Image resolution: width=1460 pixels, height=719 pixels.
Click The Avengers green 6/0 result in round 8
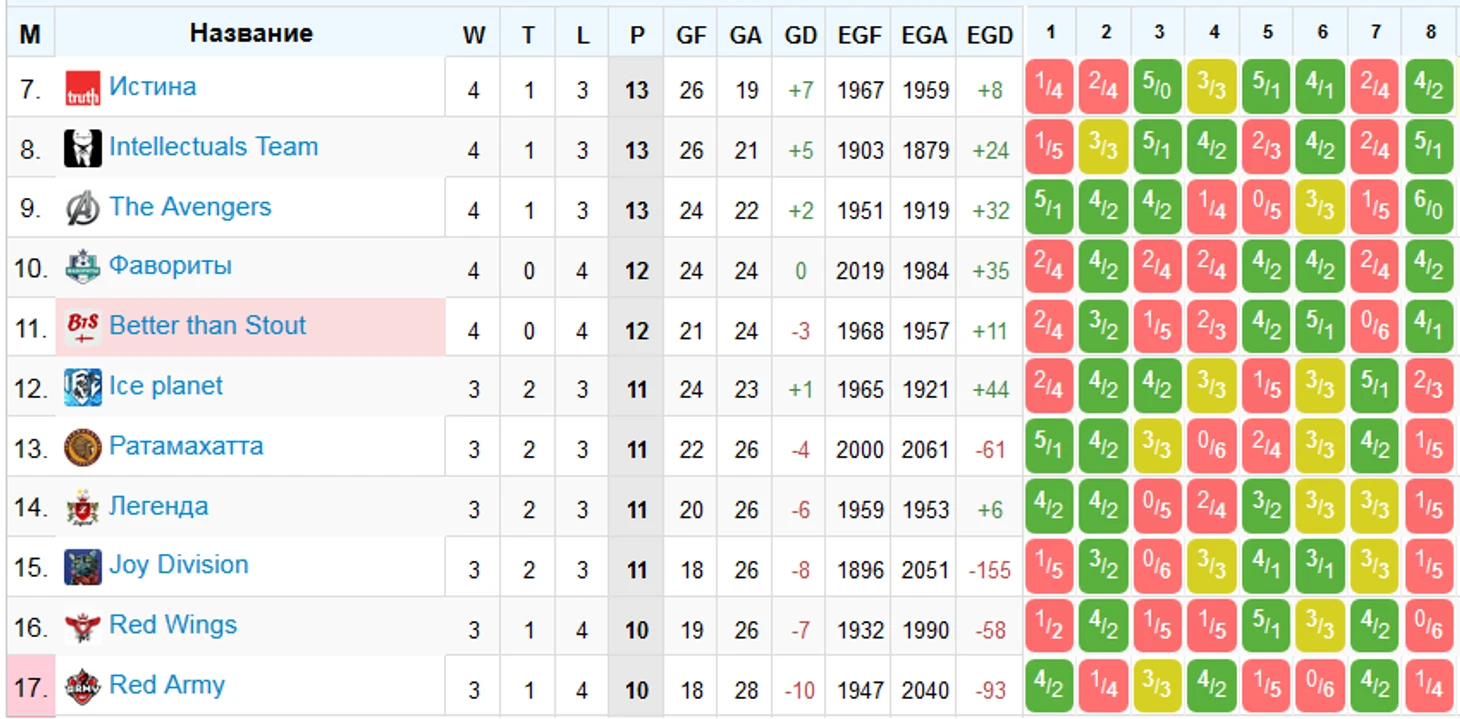click(x=1429, y=208)
